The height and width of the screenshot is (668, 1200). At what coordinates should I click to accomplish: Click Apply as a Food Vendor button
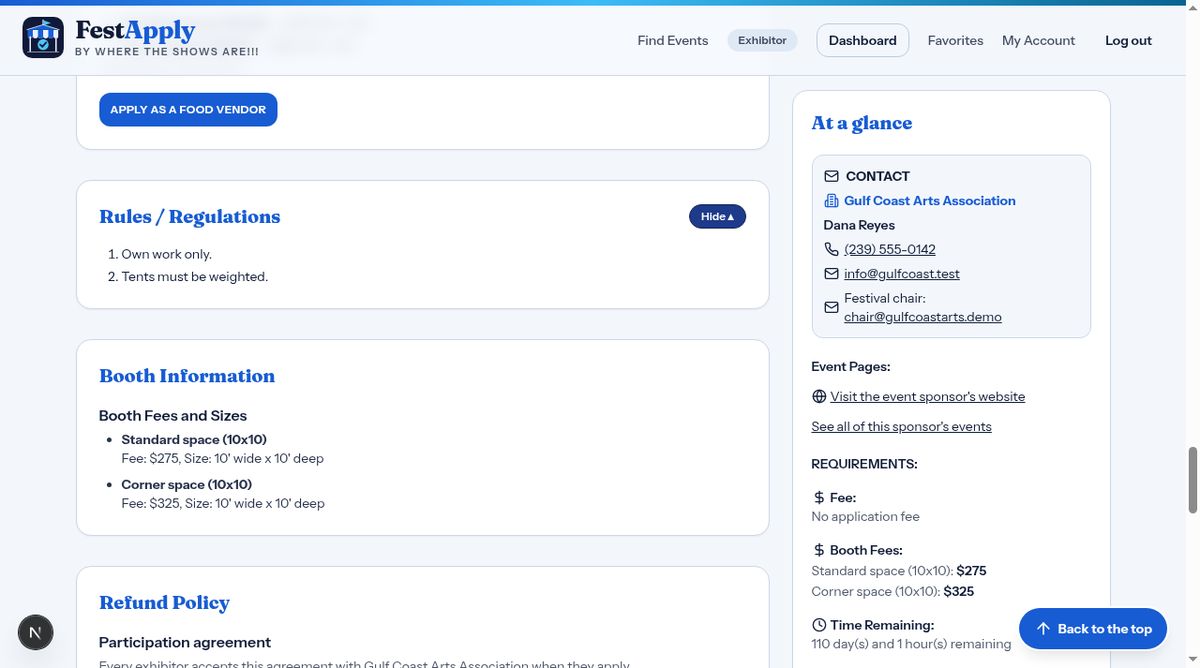[x=188, y=110]
